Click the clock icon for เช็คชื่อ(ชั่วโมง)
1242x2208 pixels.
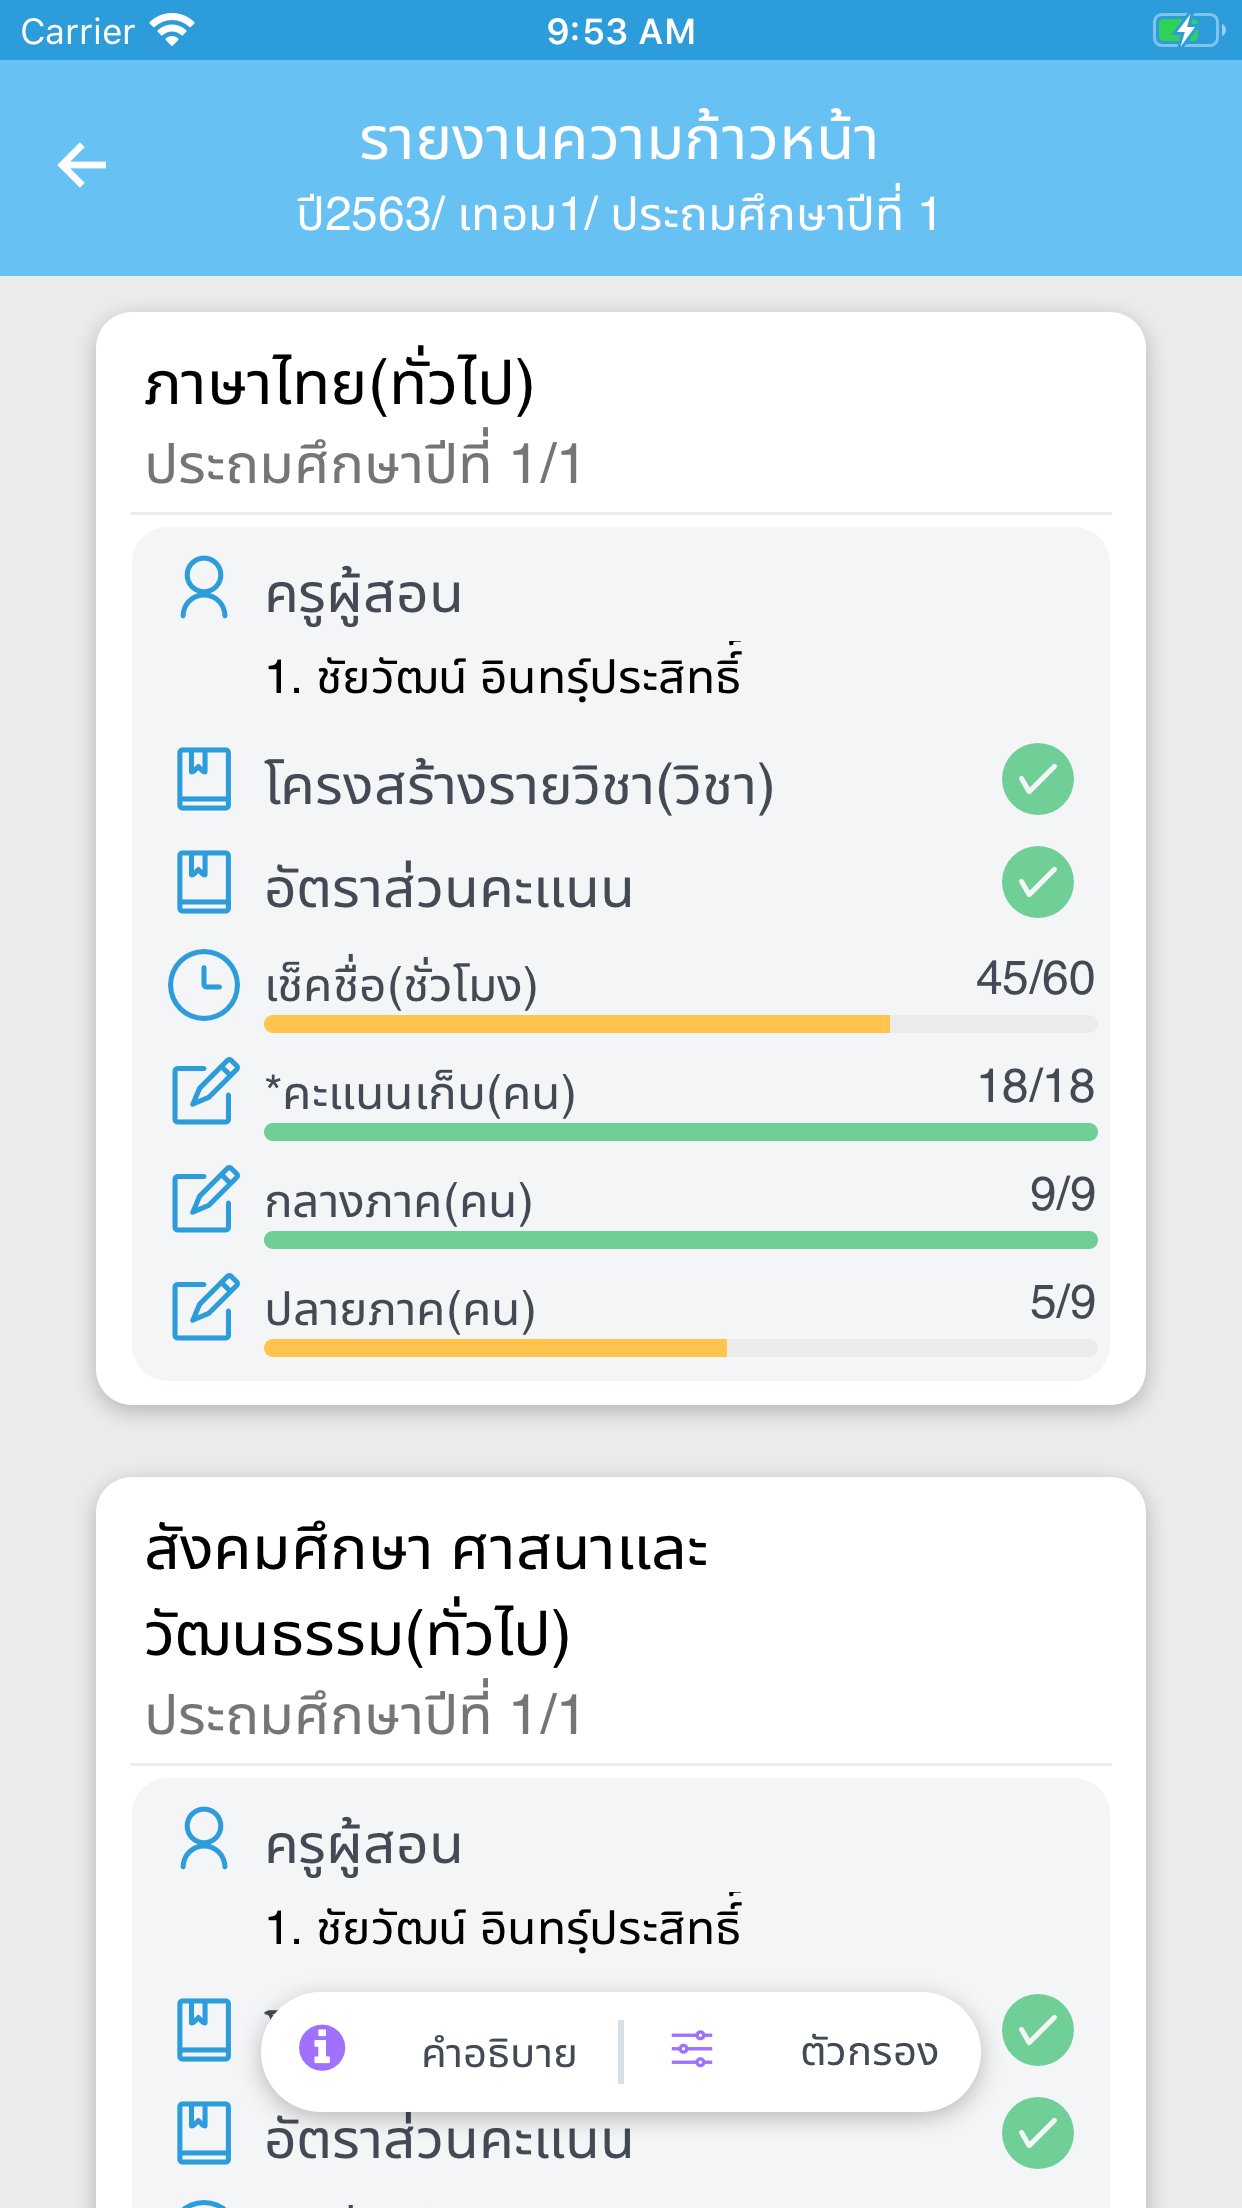point(204,985)
